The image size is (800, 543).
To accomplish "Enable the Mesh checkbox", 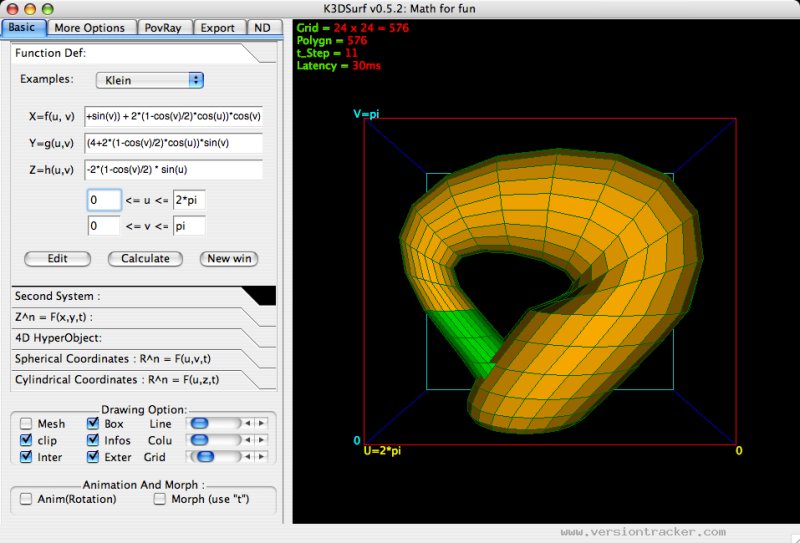I will [x=26, y=424].
